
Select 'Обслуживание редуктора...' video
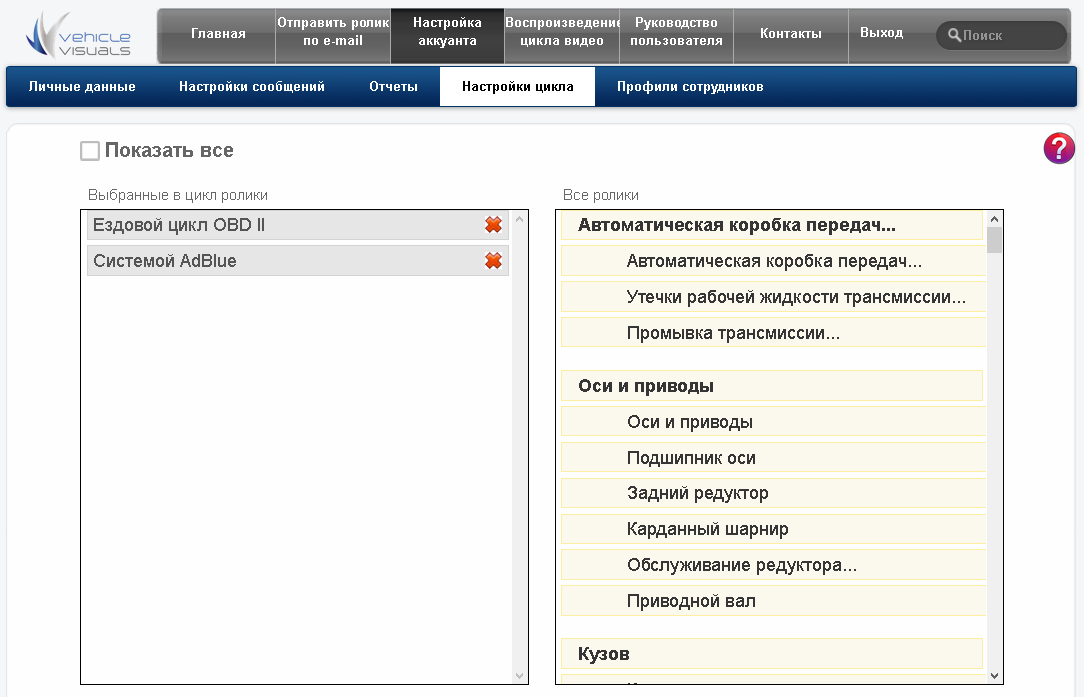point(773,565)
